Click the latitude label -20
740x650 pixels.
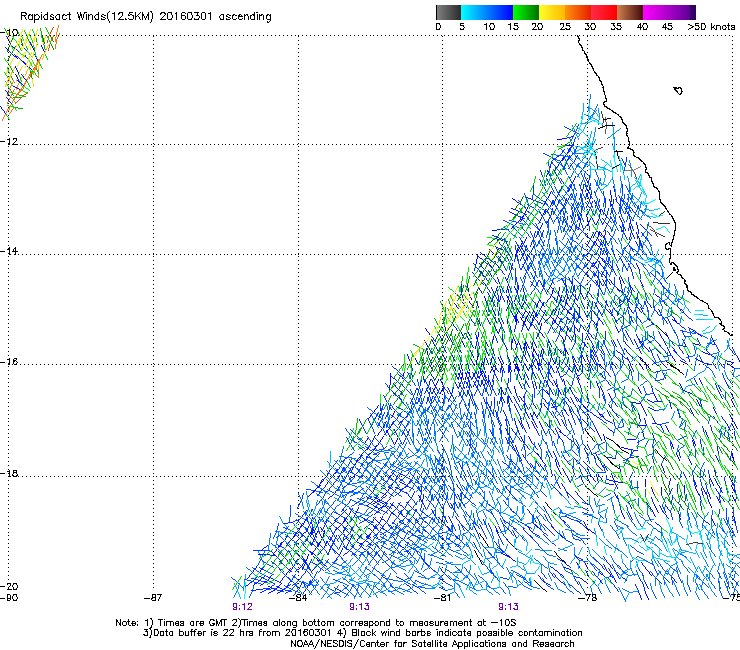click(x=10, y=586)
